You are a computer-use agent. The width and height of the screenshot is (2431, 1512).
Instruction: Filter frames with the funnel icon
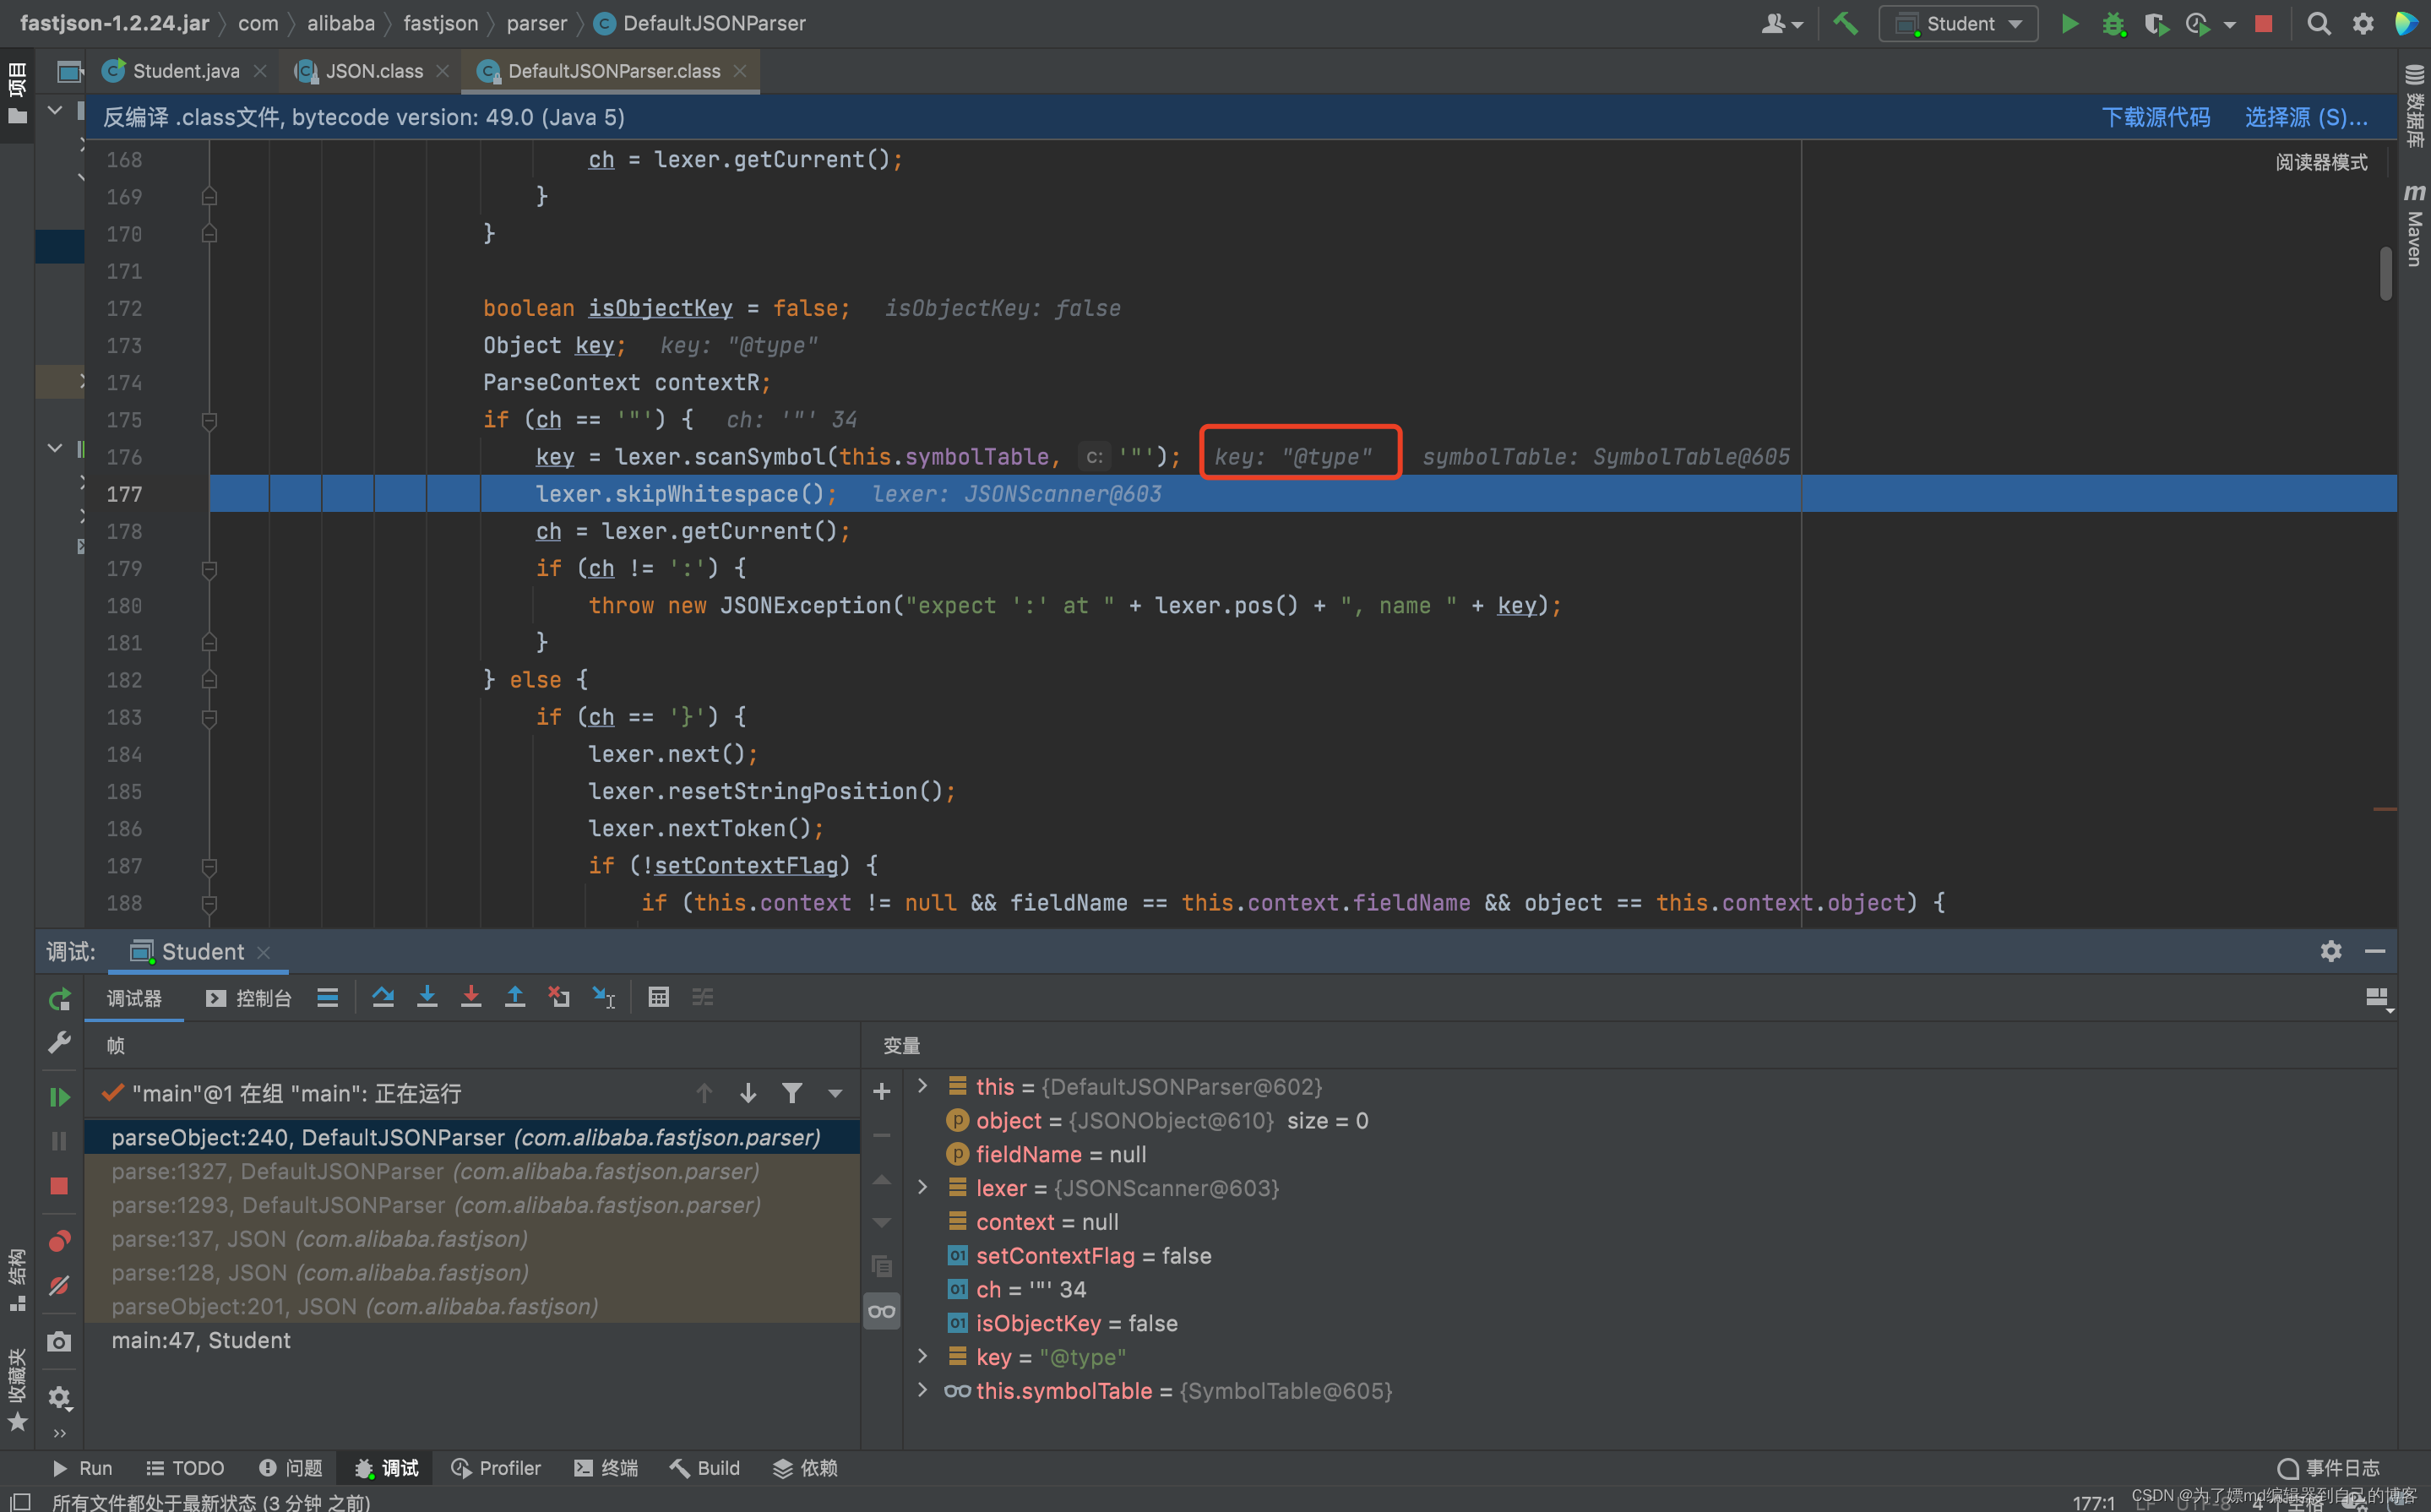point(792,1093)
